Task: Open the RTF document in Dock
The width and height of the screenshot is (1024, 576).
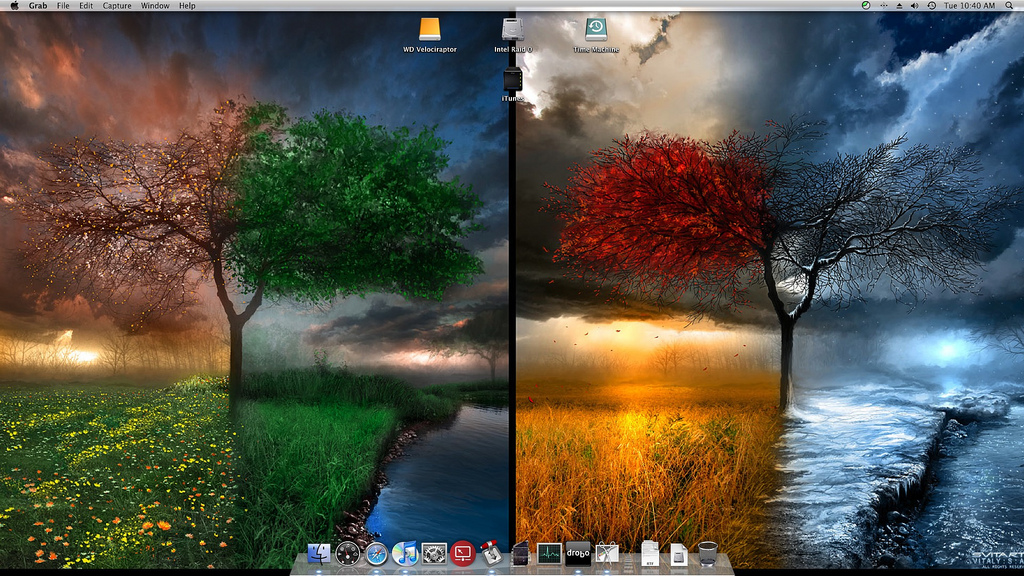Action: (x=650, y=553)
